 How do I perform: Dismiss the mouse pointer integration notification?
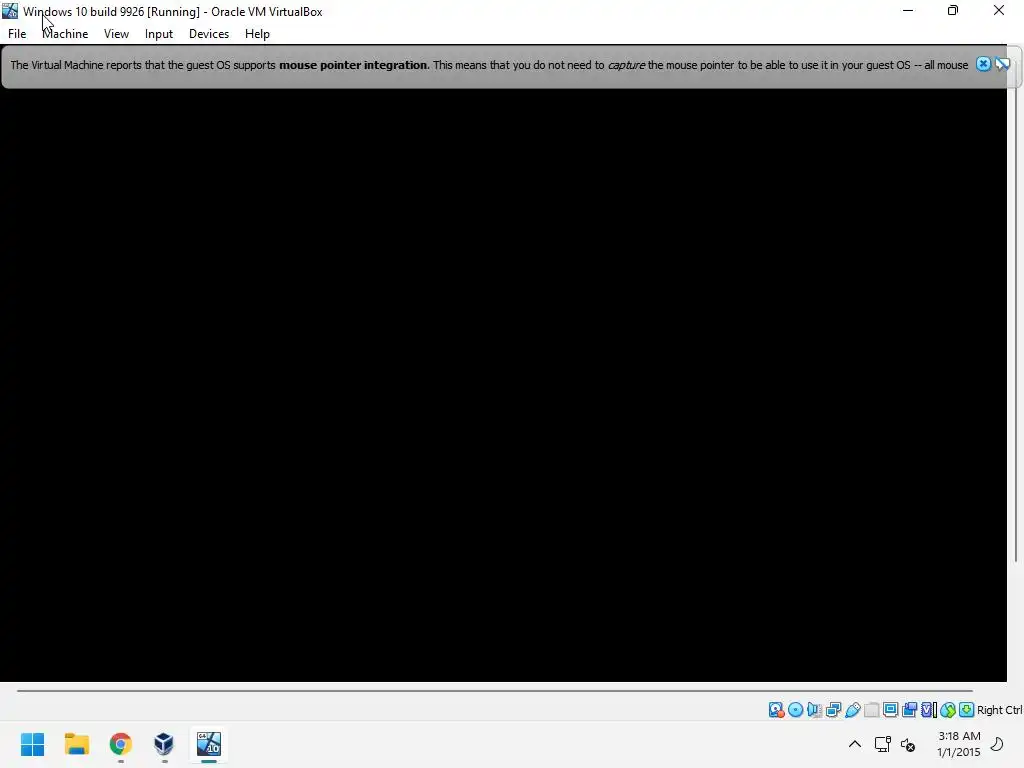click(x=983, y=64)
